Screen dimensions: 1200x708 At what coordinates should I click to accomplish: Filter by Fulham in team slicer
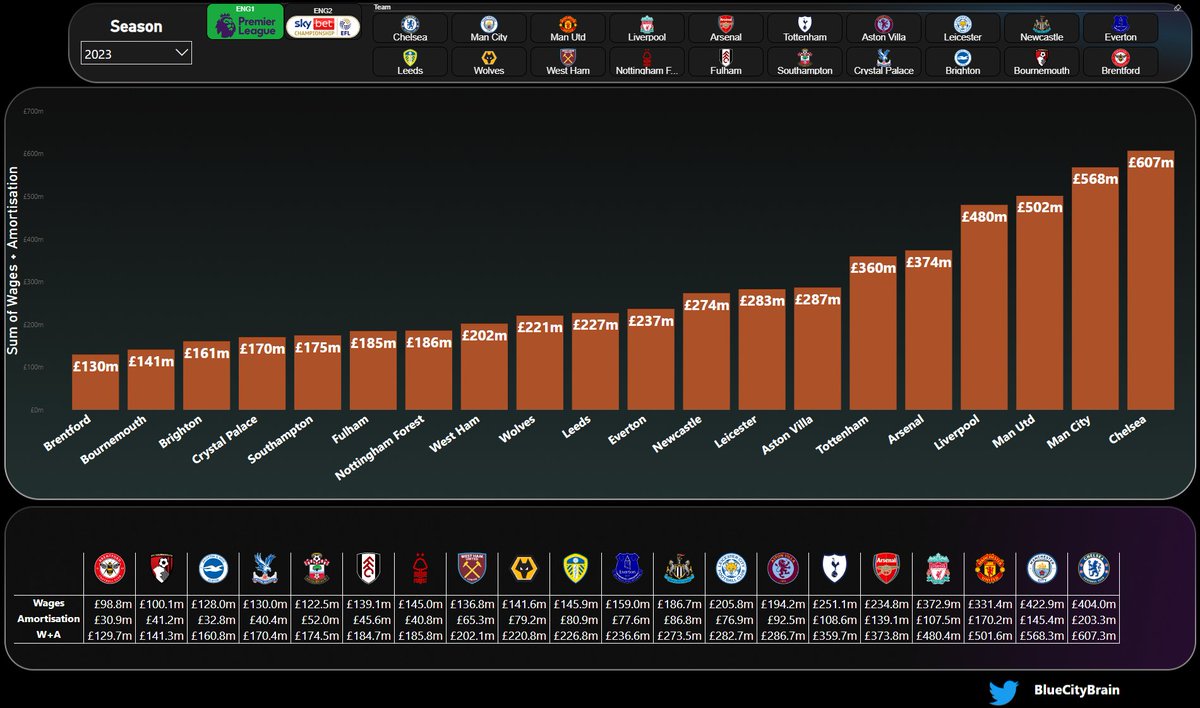726,62
